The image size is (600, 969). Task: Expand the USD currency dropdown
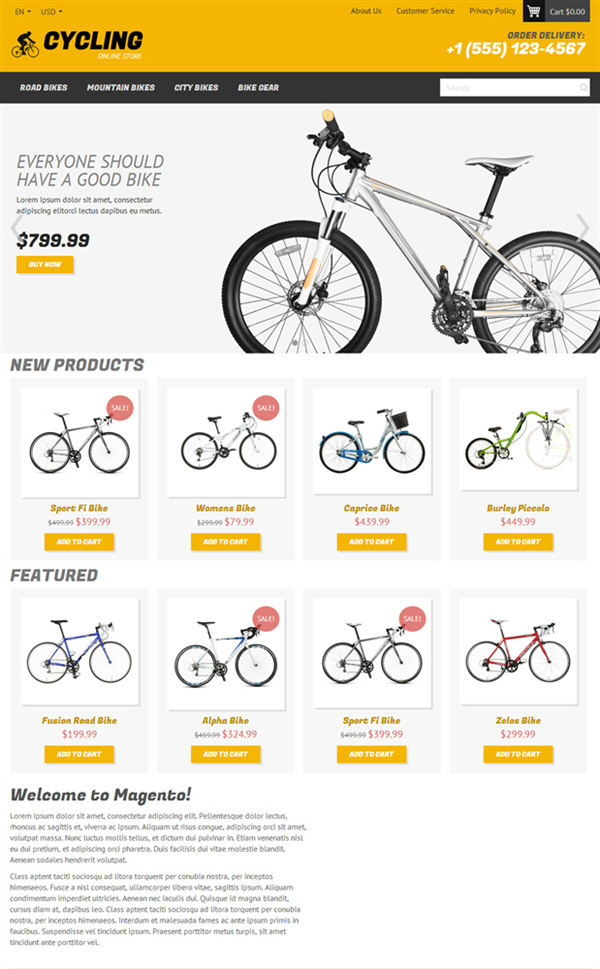pos(51,12)
